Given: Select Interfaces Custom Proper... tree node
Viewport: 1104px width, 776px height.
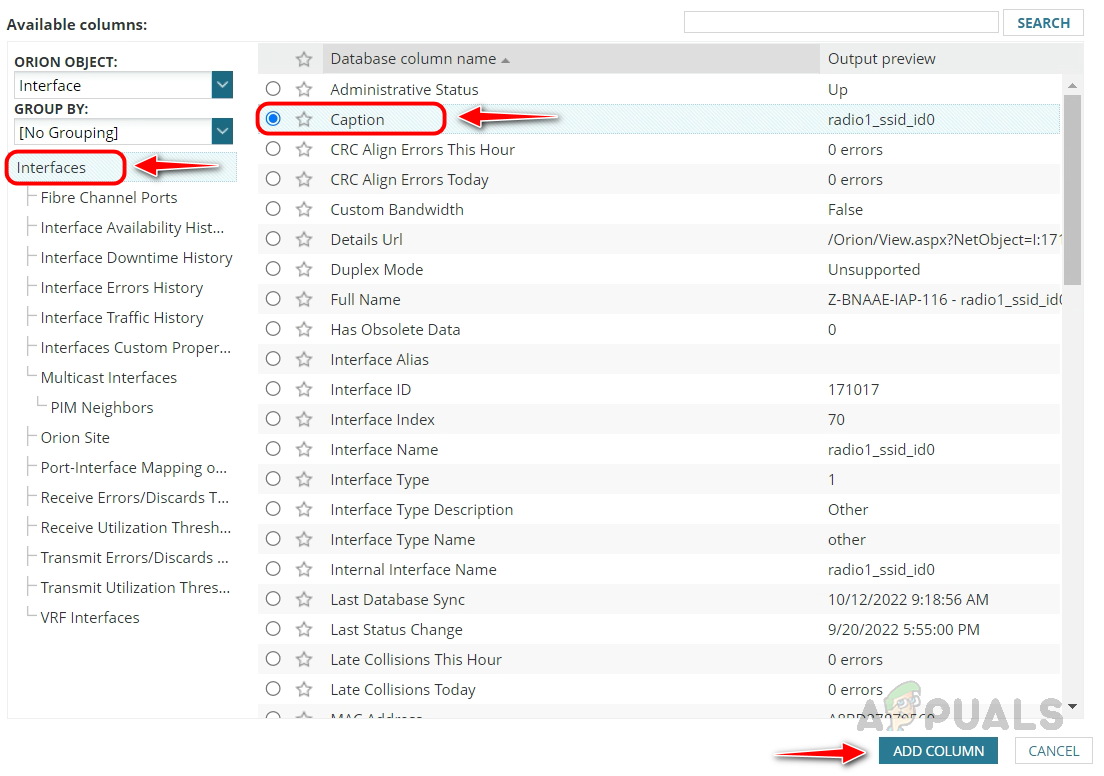Looking at the screenshot, I should point(136,348).
